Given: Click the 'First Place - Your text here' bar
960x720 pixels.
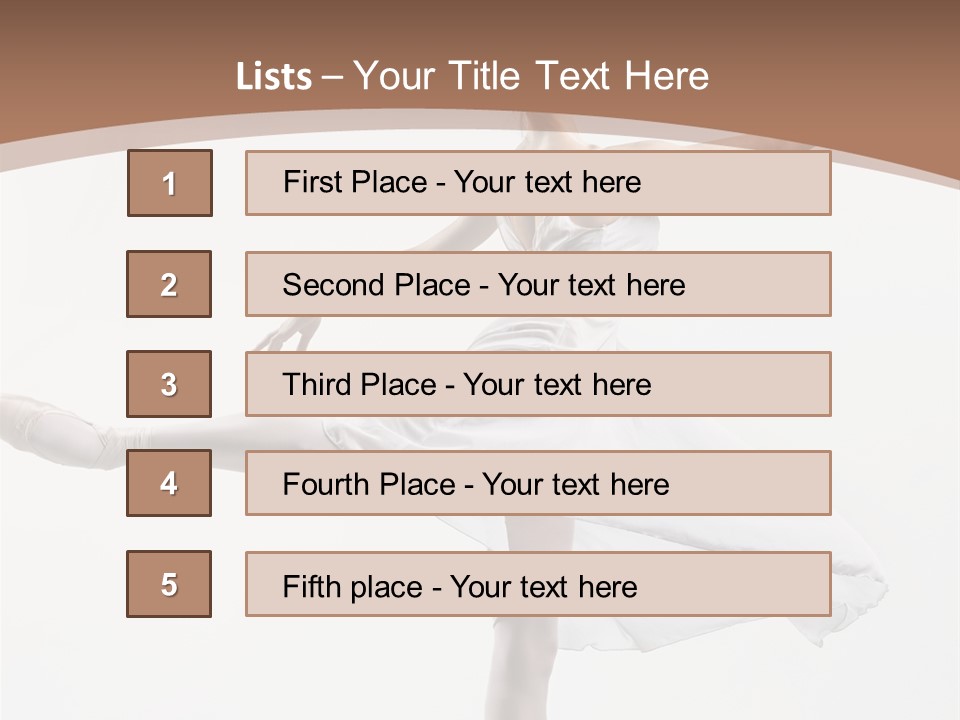Looking at the screenshot, I should coord(538,183).
